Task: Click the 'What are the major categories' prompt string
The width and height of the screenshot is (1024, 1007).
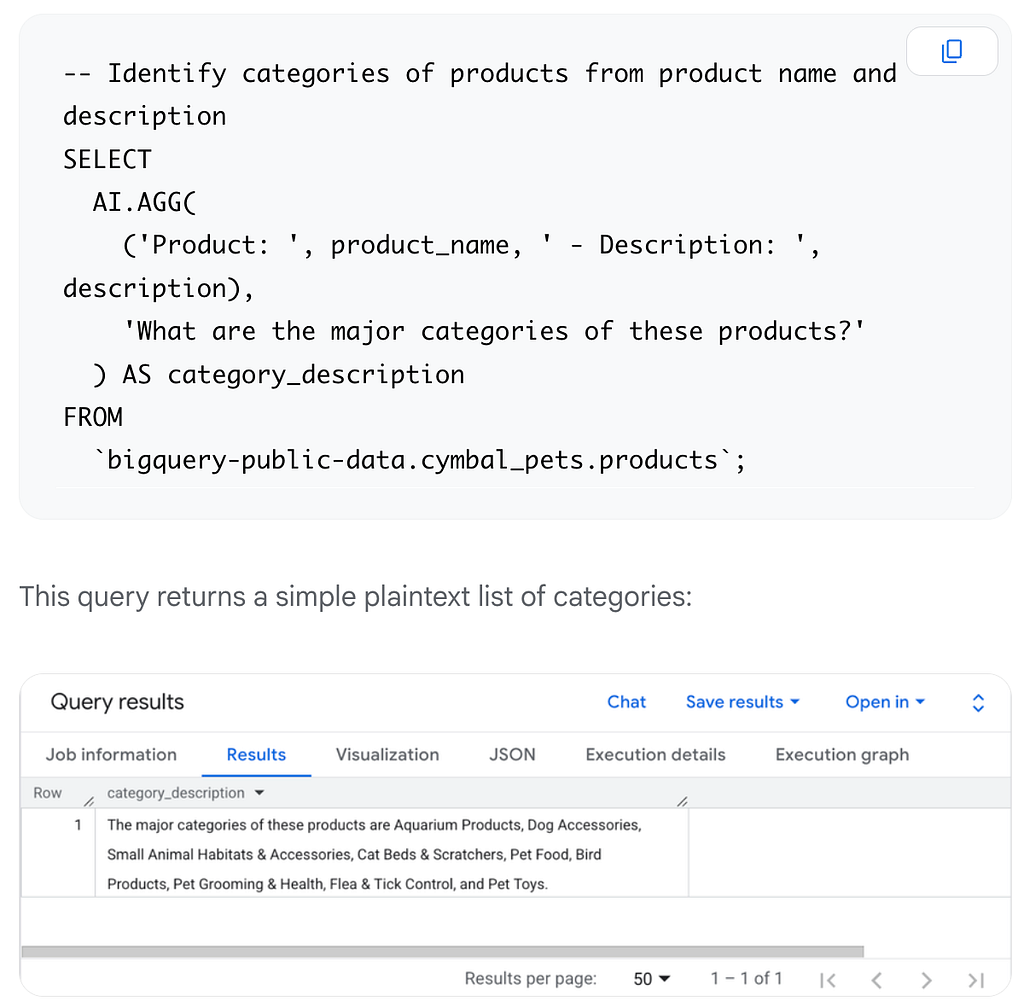Action: [x=494, y=331]
